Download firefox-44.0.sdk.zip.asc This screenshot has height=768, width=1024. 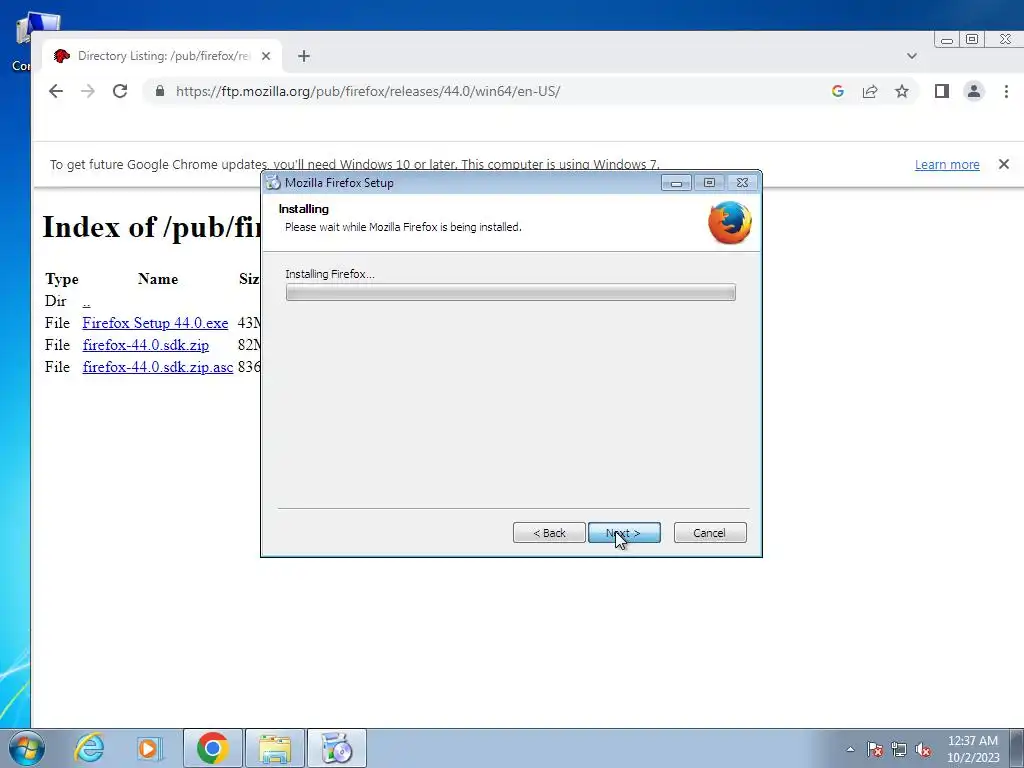coord(158,367)
